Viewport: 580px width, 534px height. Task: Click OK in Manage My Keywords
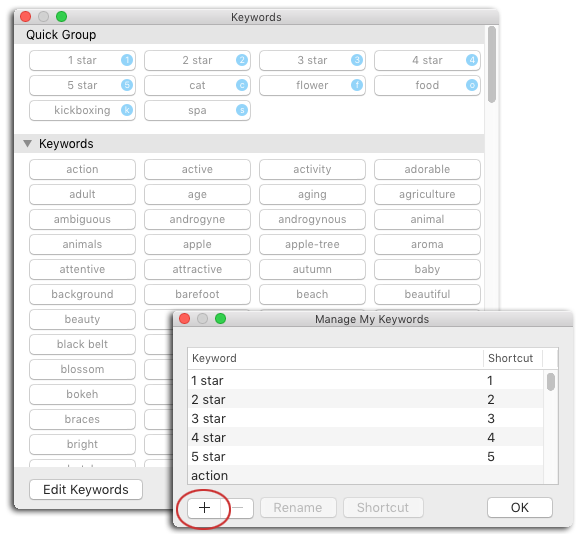tap(520, 507)
